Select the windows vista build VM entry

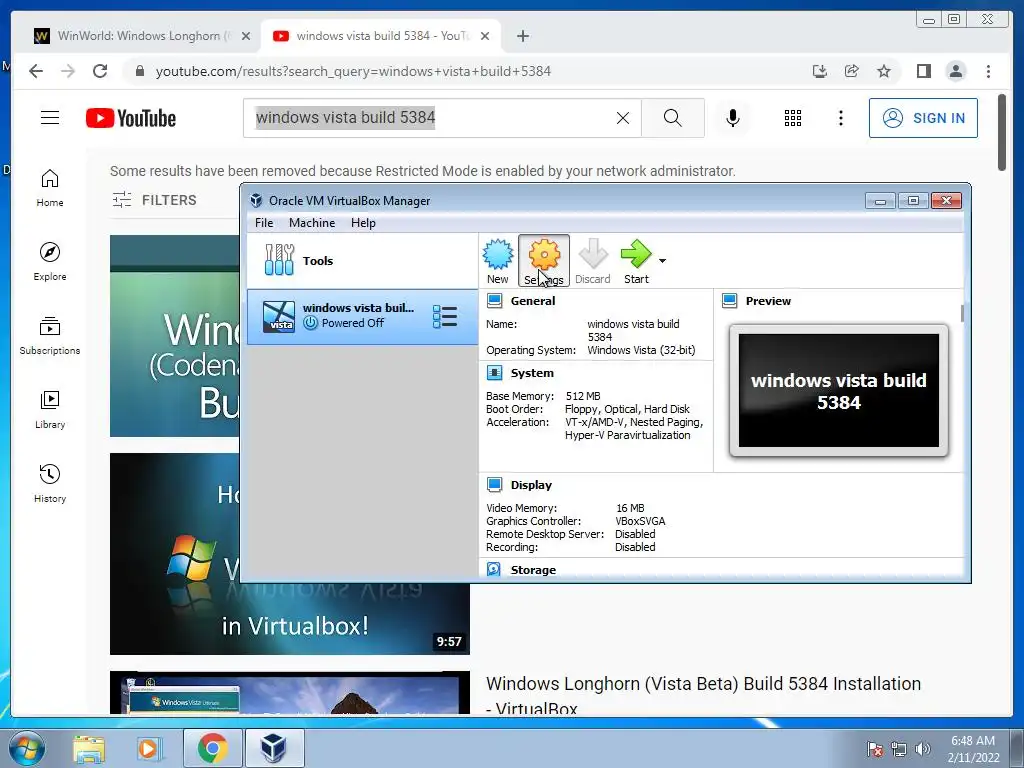coord(362,317)
